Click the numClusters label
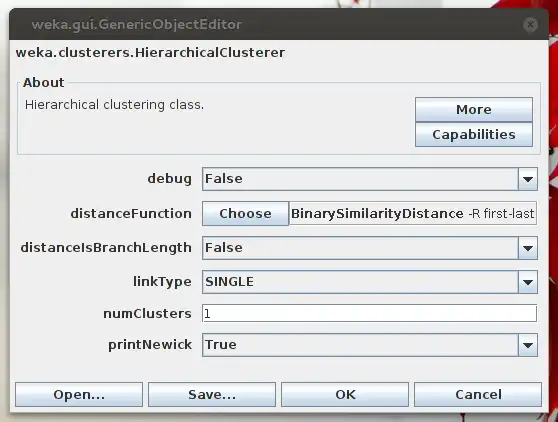Viewport: 558px width, 422px height. [147, 314]
